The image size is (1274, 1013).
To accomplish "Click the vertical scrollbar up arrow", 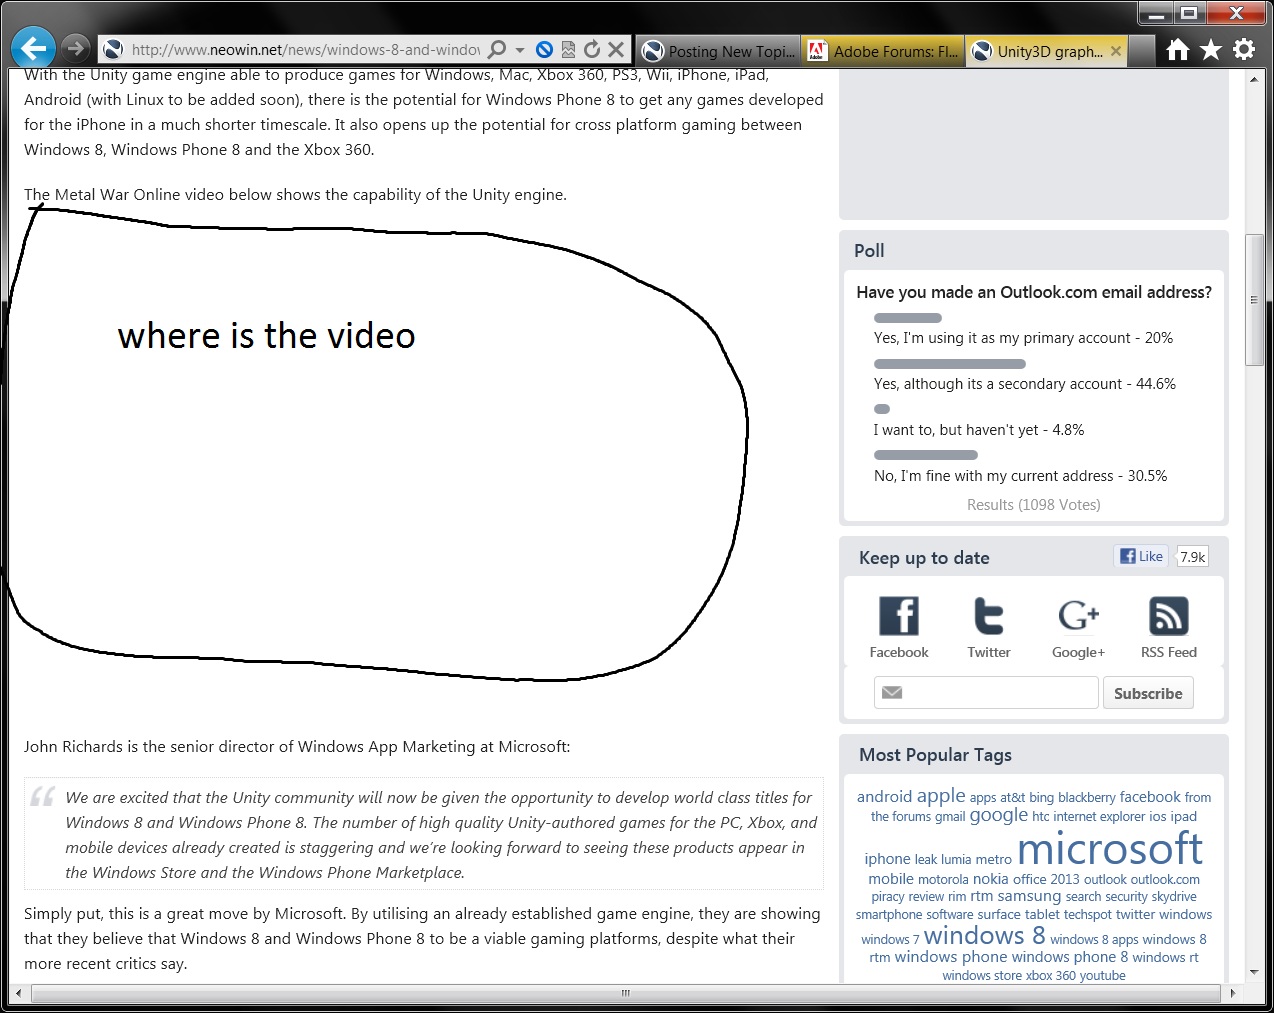I will [1254, 78].
